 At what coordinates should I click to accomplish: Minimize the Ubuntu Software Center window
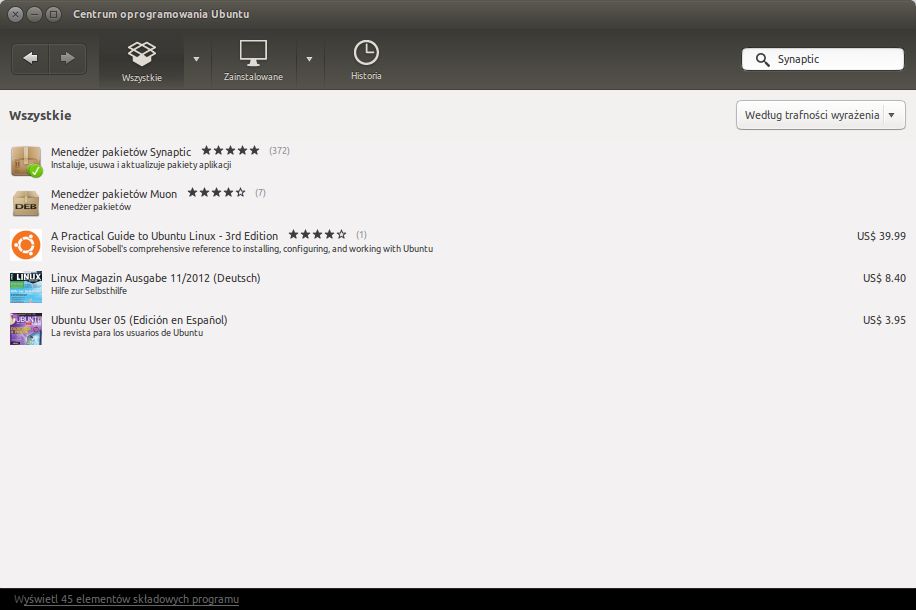(34, 14)
